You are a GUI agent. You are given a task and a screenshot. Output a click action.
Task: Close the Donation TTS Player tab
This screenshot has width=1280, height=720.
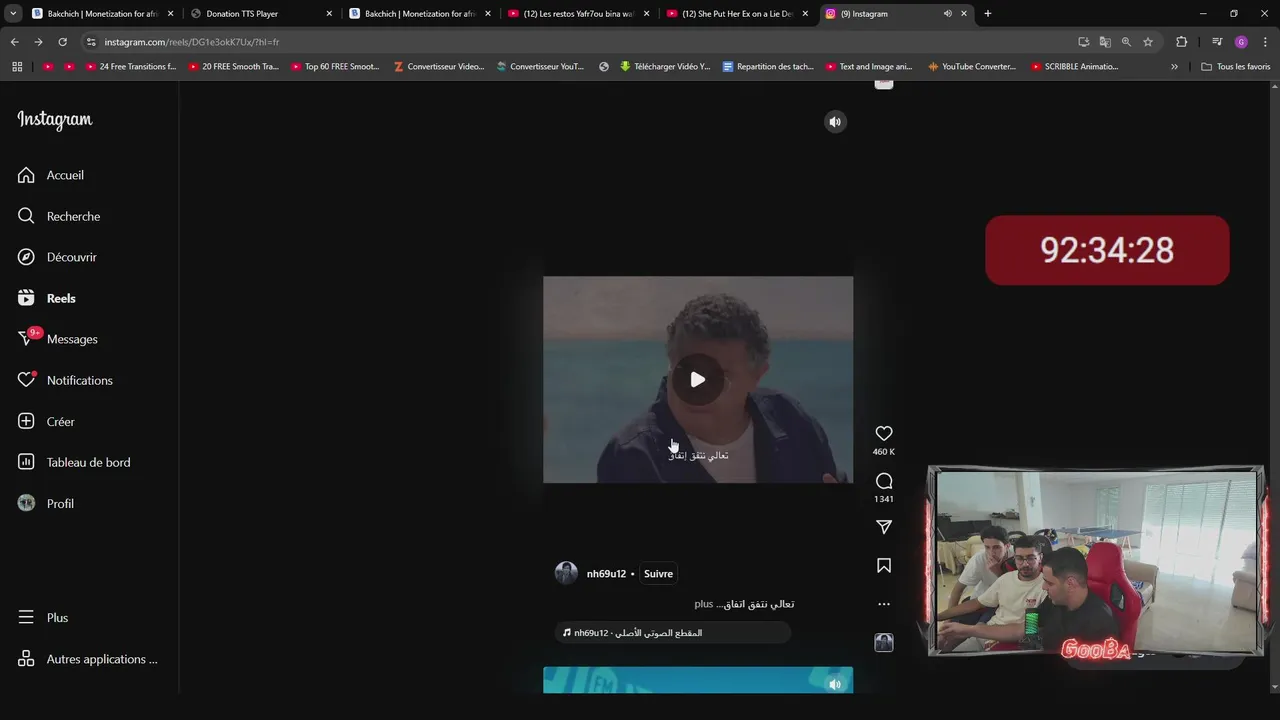tap(329, 14)
